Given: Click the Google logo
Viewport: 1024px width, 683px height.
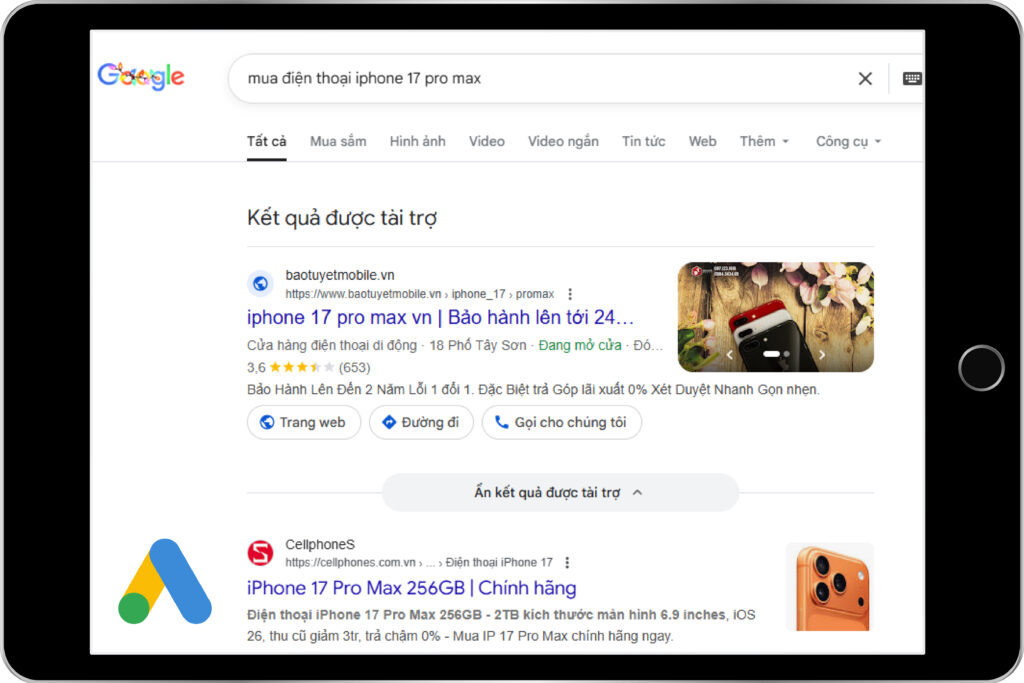Looking at the screenshot, I should pos(141,77).
